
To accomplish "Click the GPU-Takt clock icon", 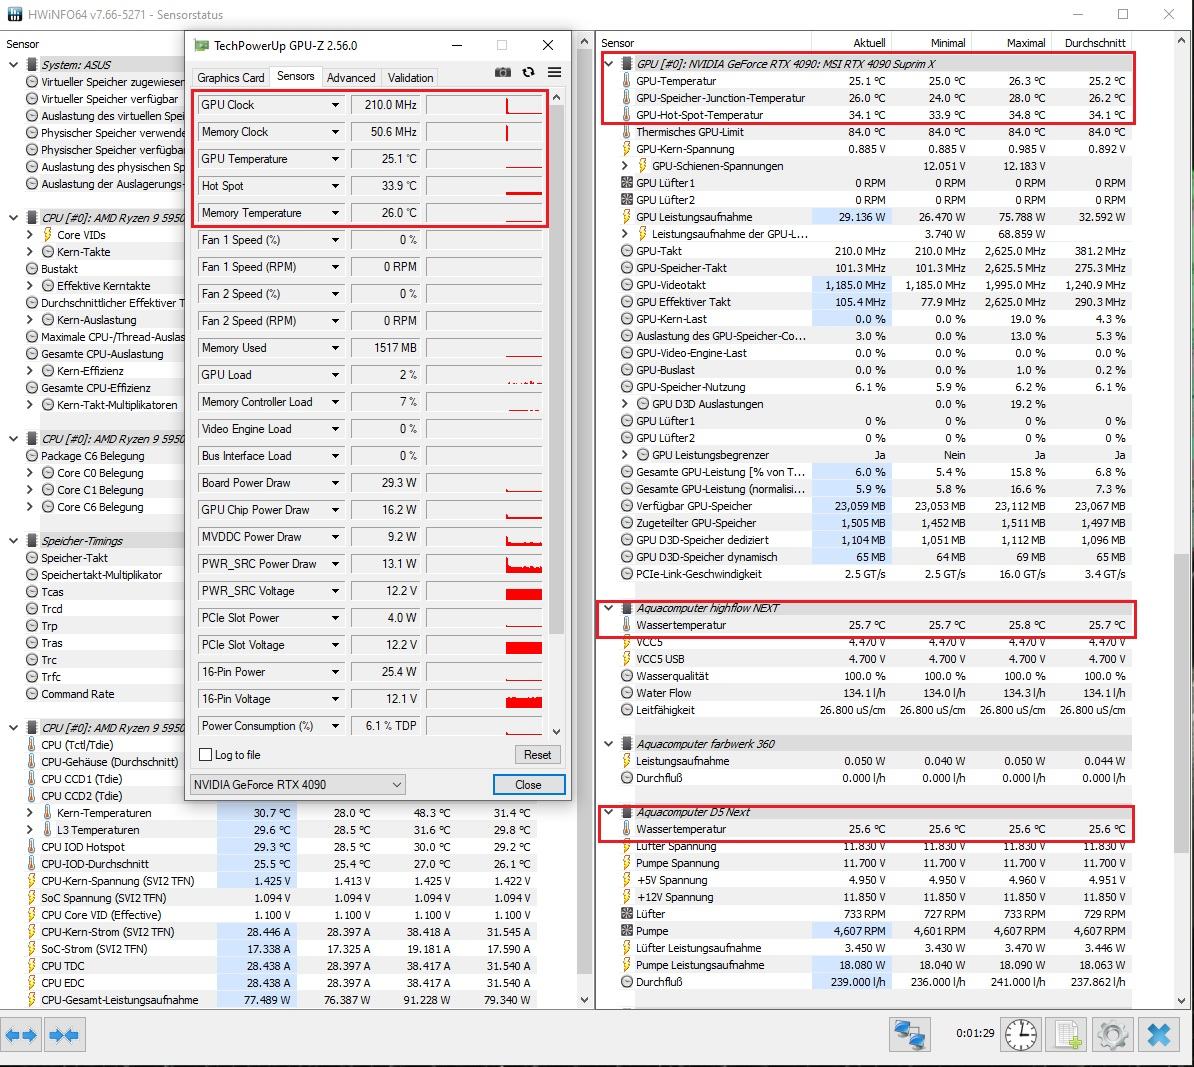I will [x=627, y=251].
